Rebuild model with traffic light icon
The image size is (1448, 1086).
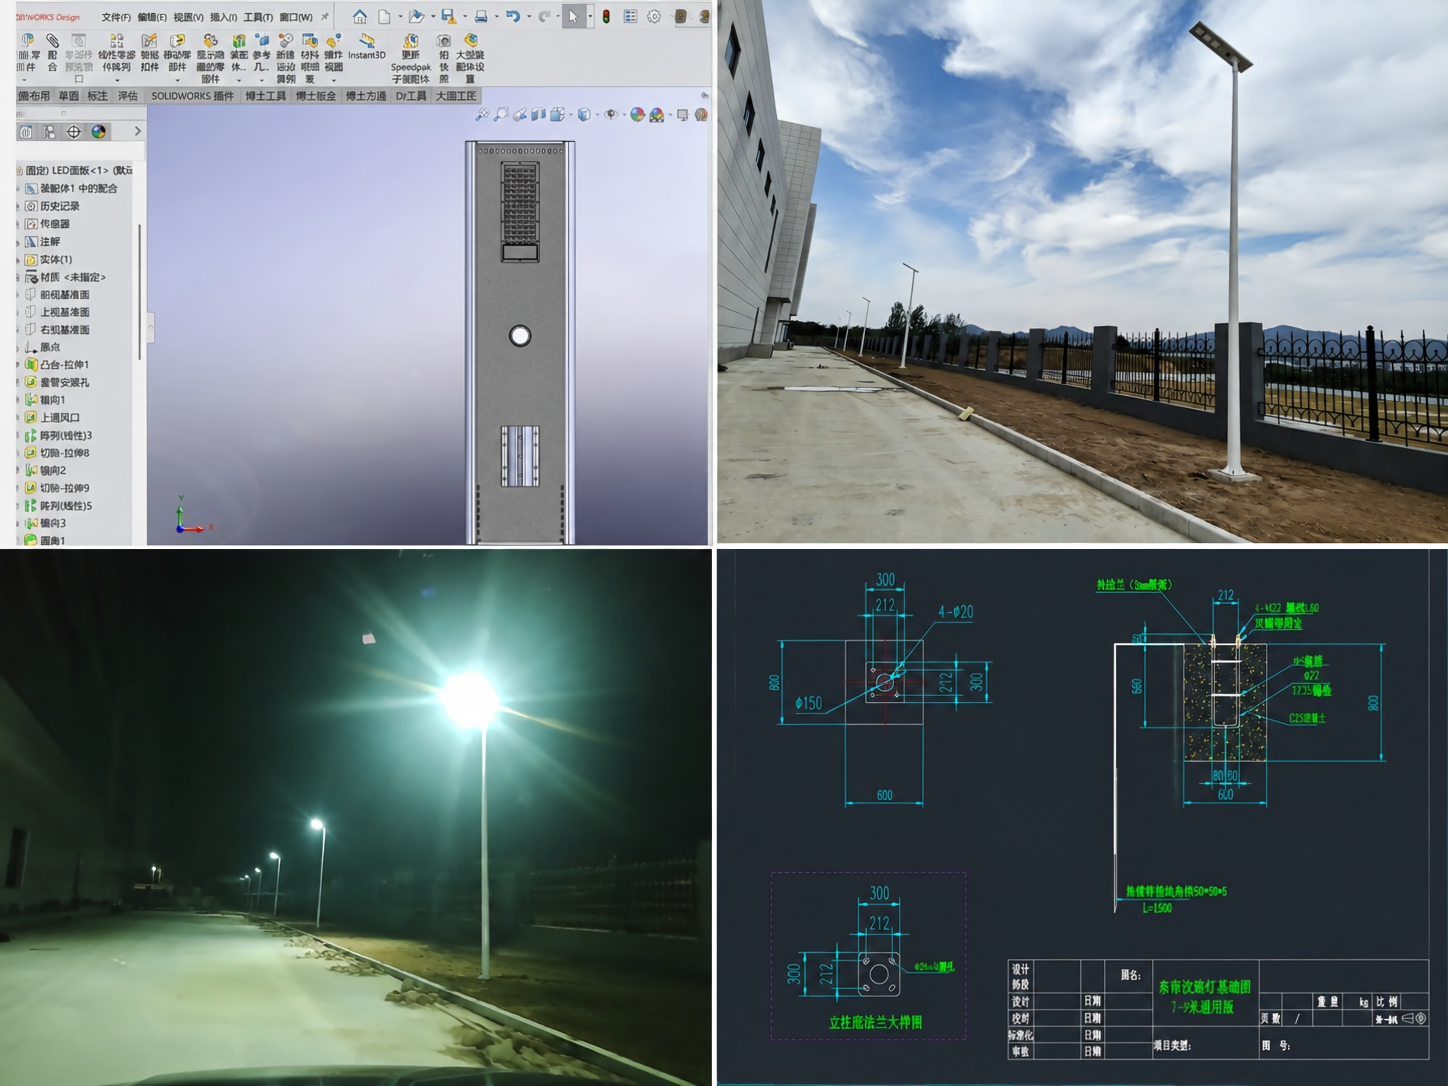[606, 16]
